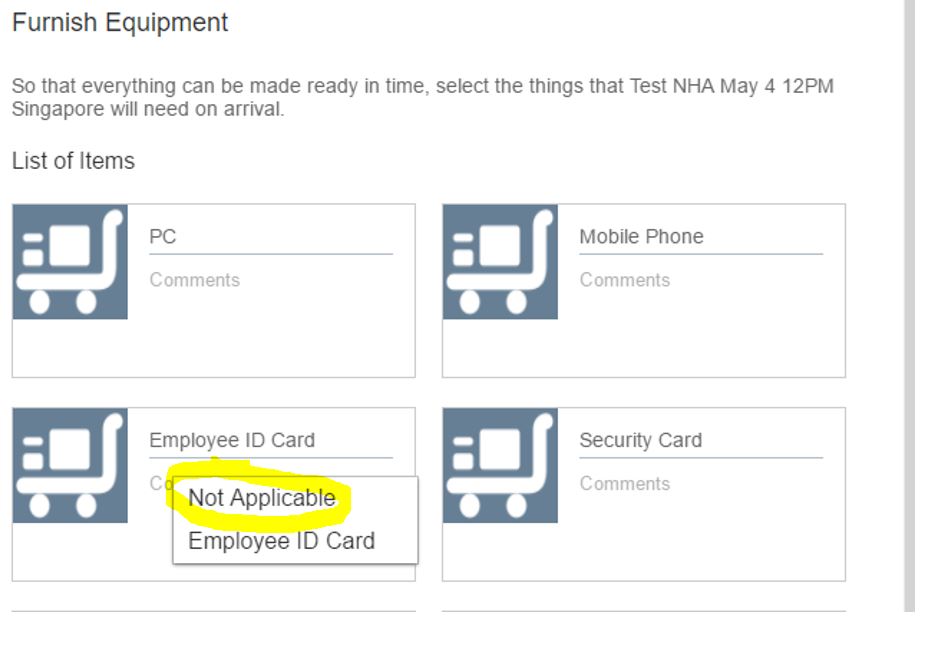Image resolution: width=933 pixels, height=647 pixels.
Task: Click the instruction text mentioning Test NHA
Action: click(422, 97)
